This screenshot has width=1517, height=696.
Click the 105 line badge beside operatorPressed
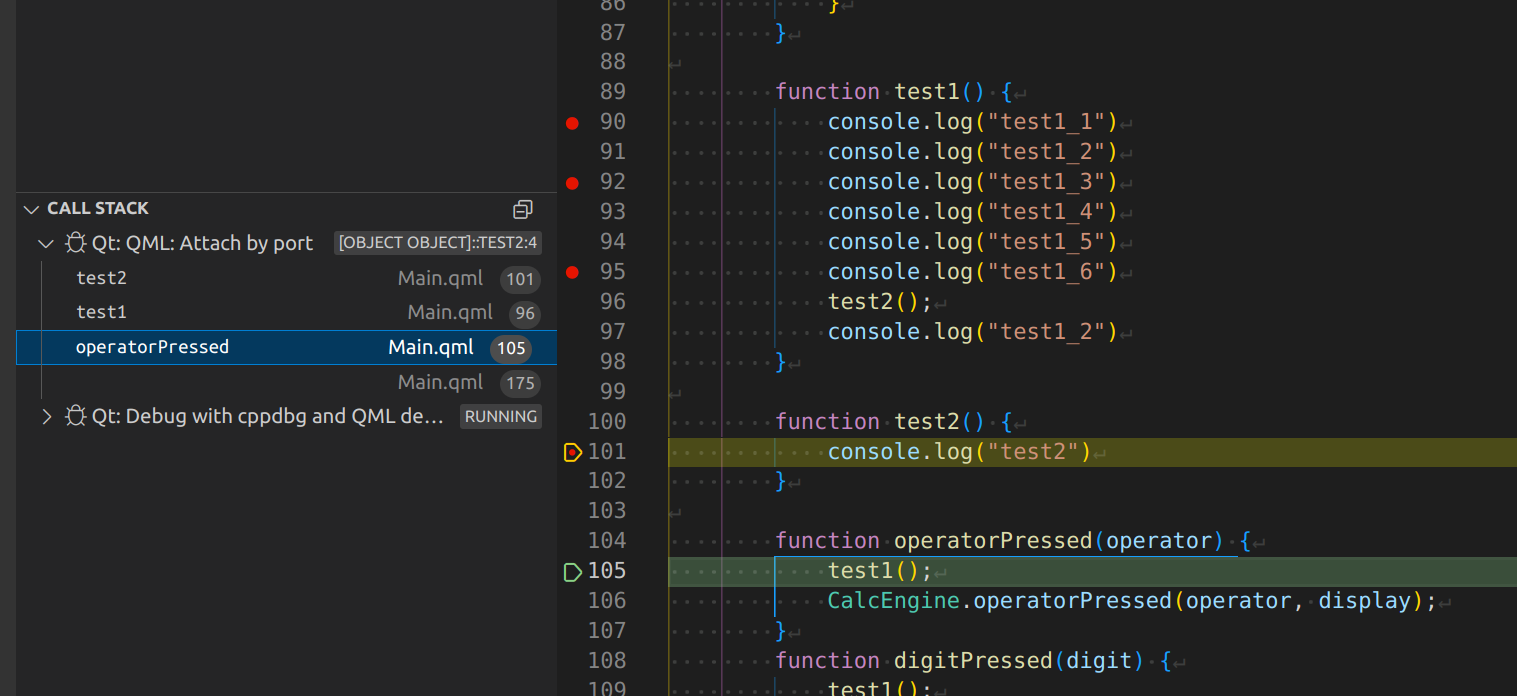(511, 348)
